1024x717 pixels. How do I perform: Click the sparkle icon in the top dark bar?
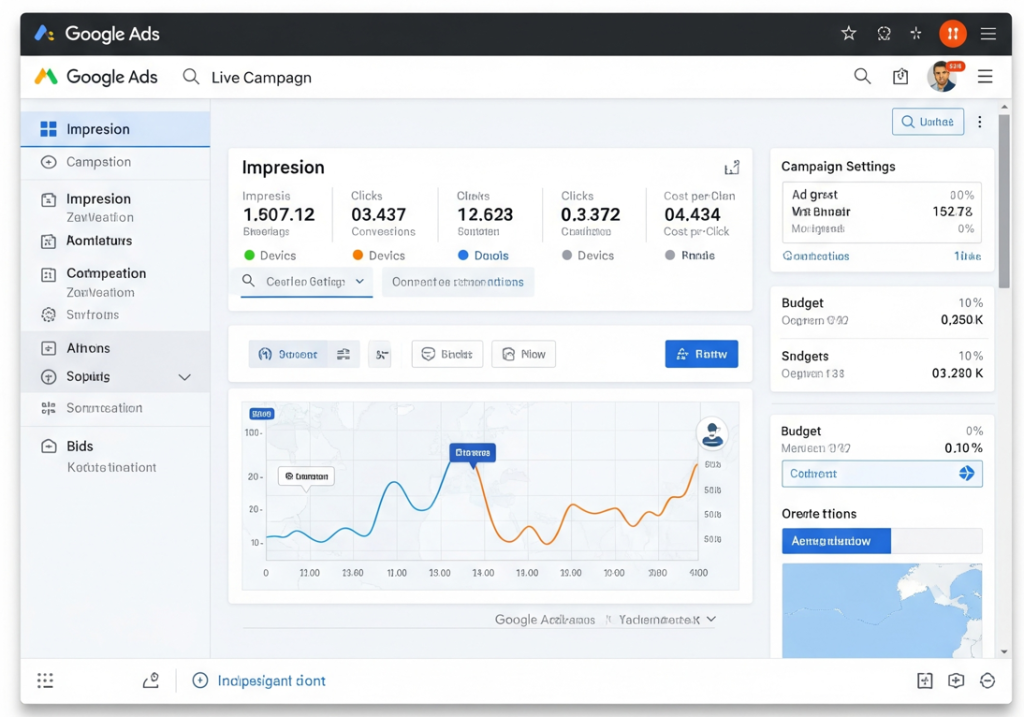(916, 33)
